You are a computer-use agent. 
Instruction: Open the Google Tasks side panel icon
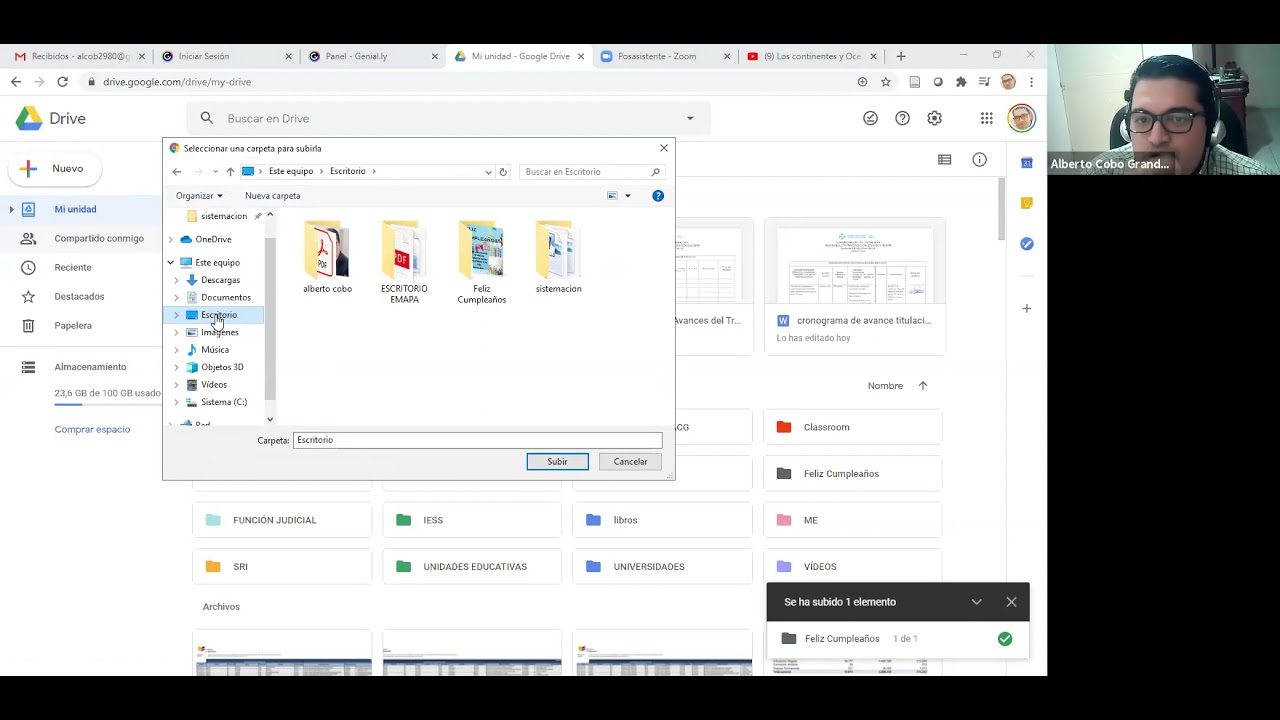pos(1027,244)
